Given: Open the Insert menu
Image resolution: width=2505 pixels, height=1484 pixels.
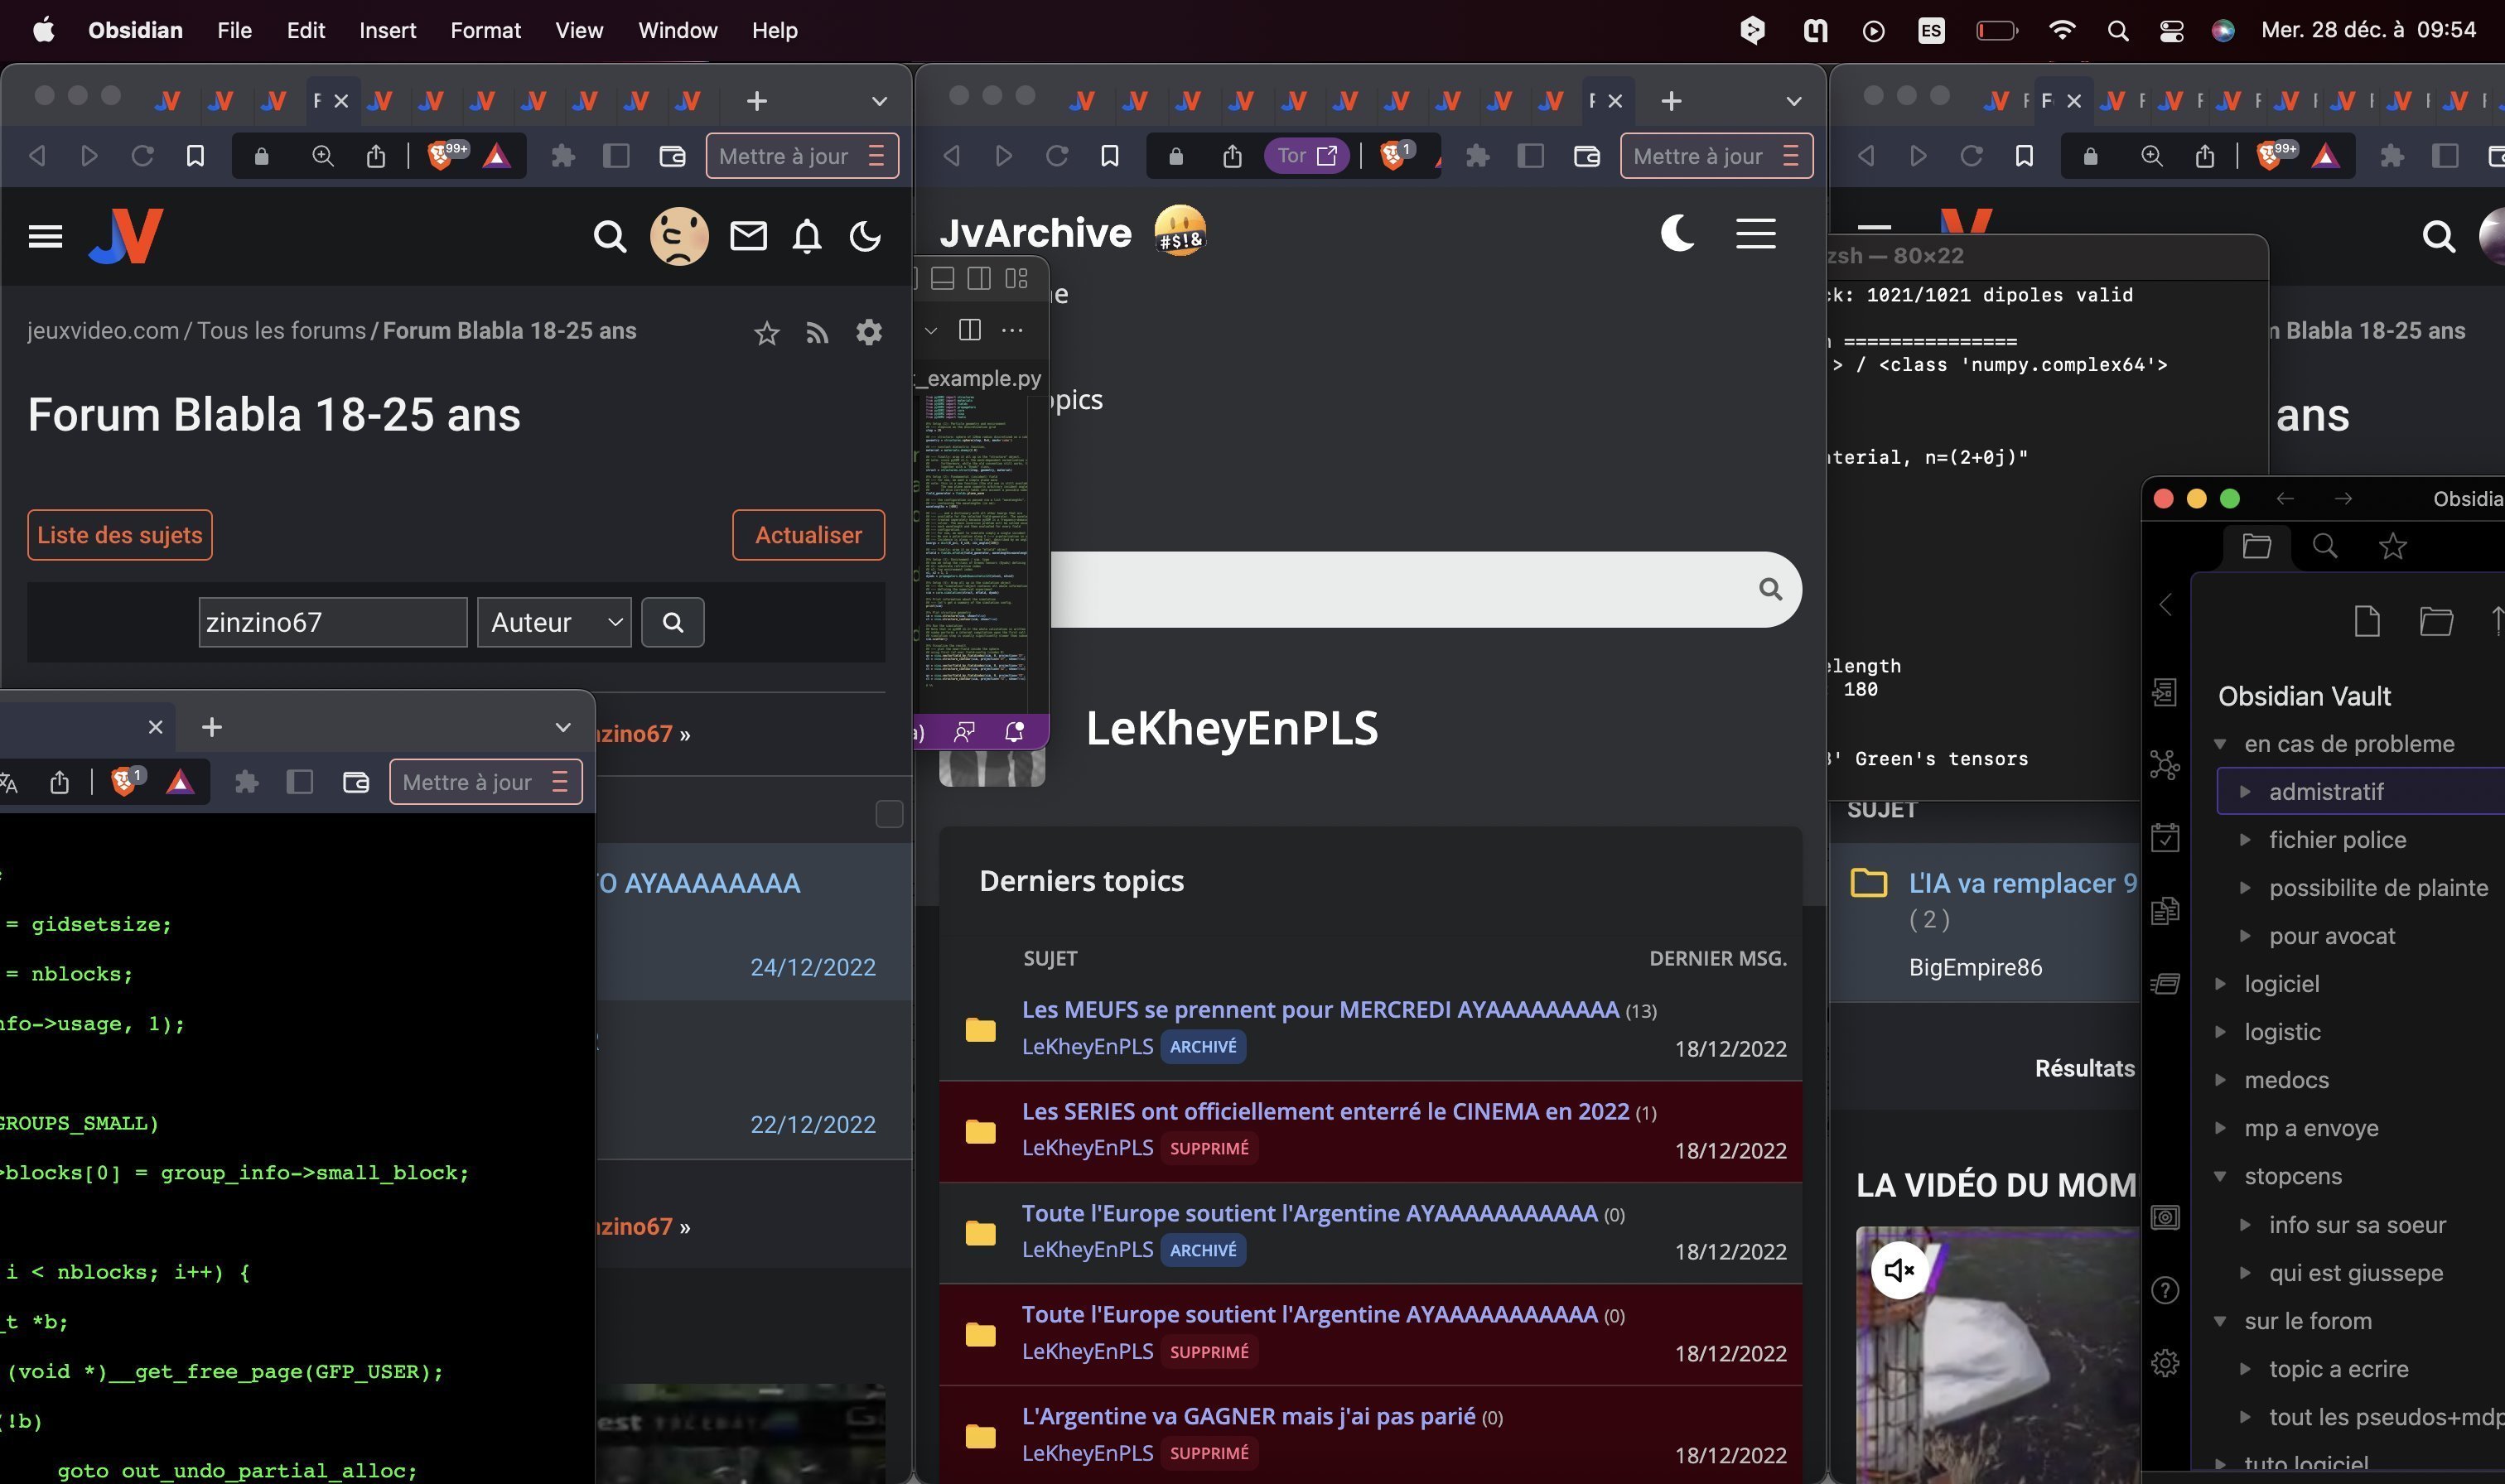Looking at the screenshot, I should pos(388,30).
